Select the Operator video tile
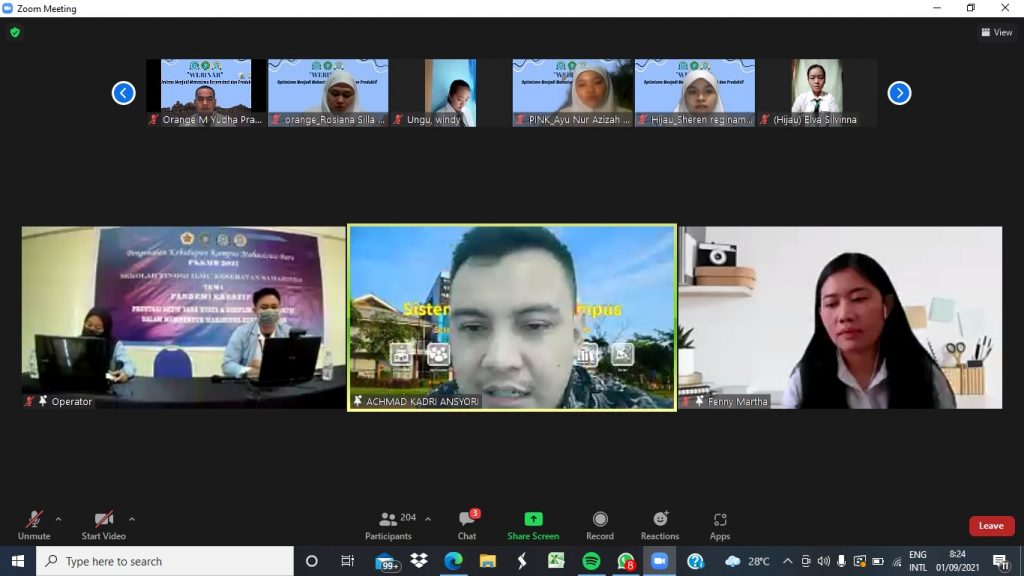 click(183, 317)
